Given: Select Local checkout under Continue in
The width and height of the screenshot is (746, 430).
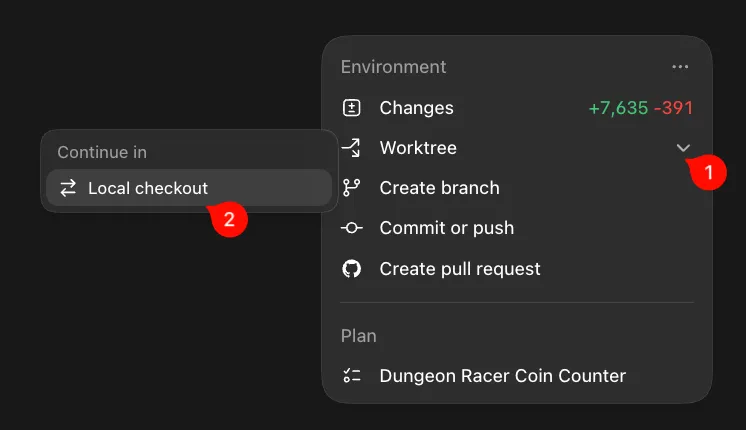Looking at the screenshot, I should (189, 188).
